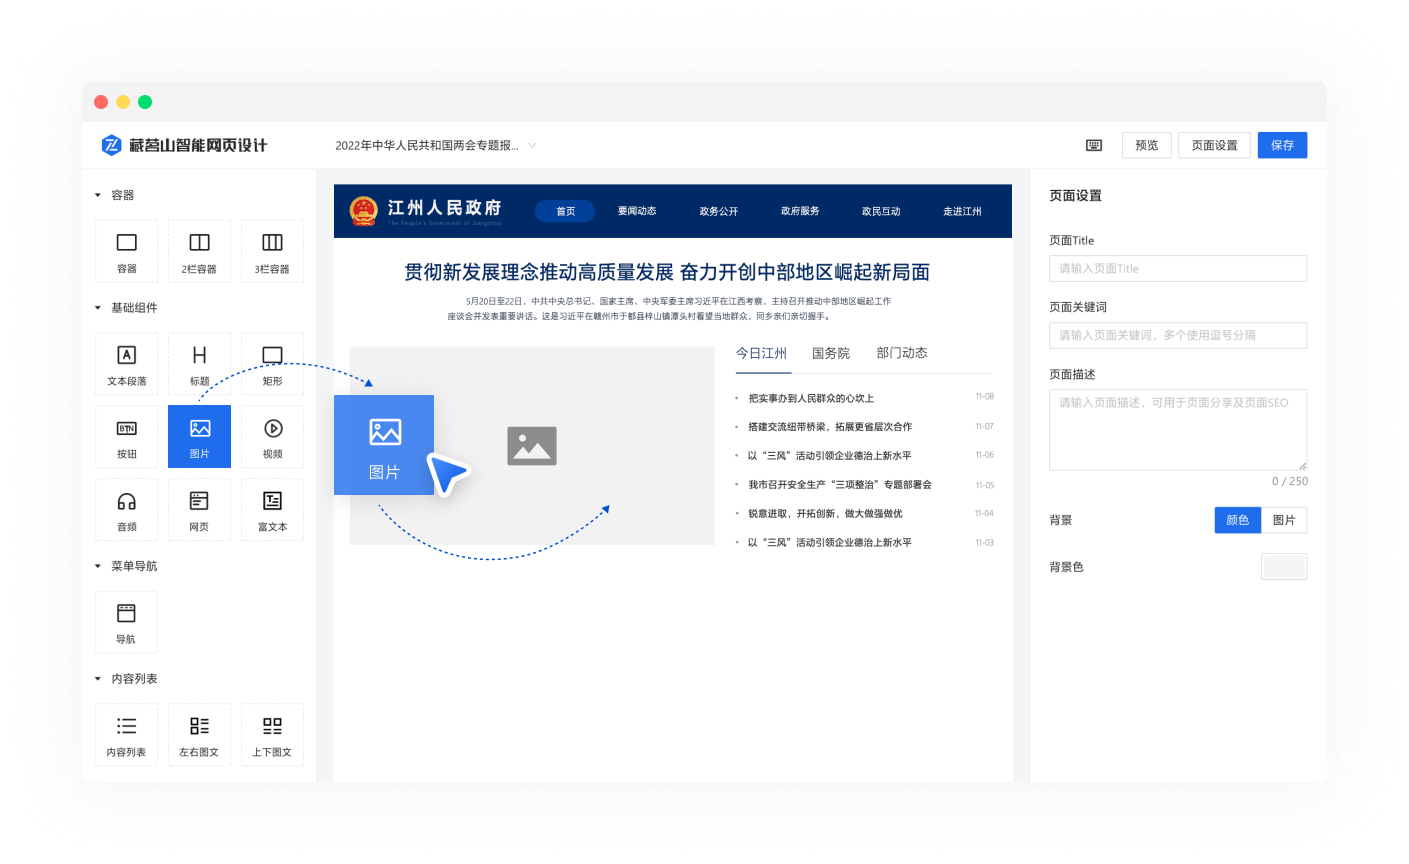This screenshot has width=1409, height=864.
Task: Choose the 标题 heading component
Action: [199, 363]
